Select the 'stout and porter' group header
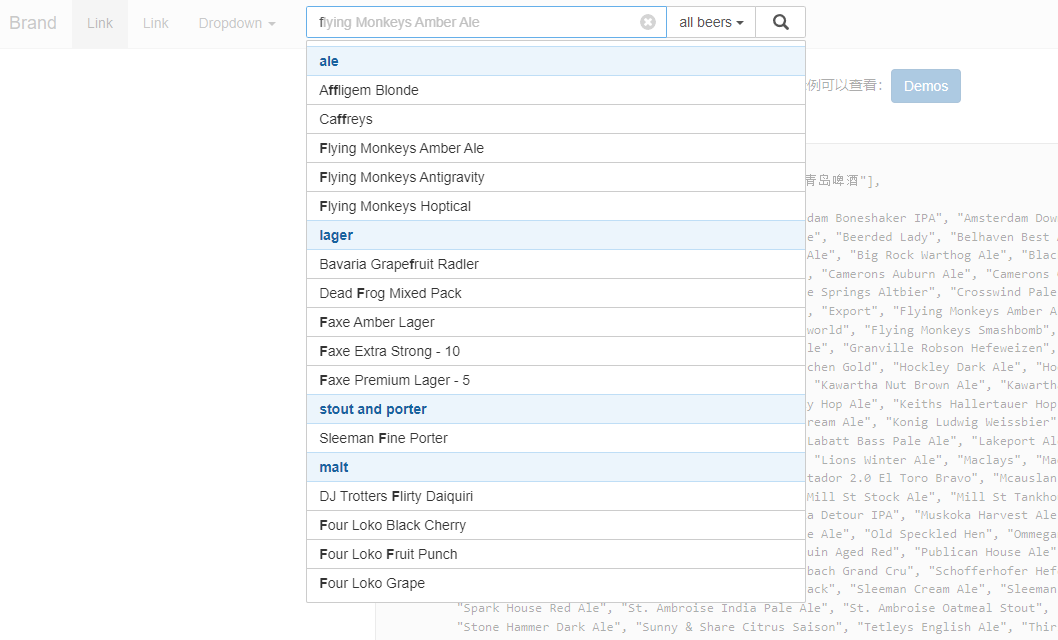1058x640 pixels. click(x=556, y=409)
